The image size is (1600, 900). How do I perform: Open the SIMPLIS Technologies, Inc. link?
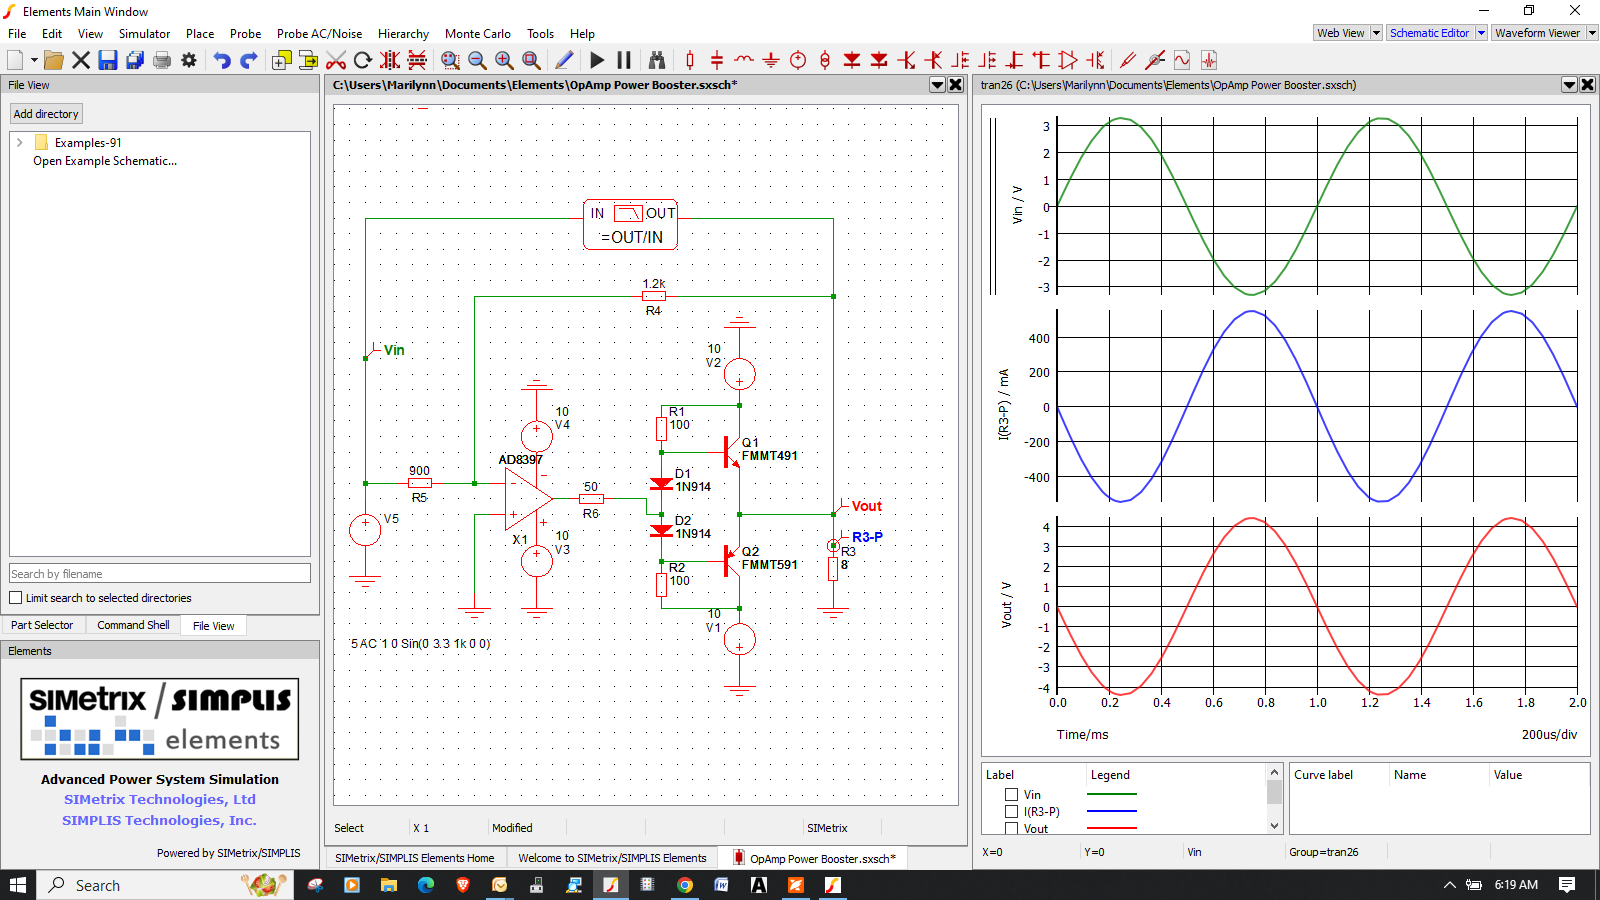(160, 820)
